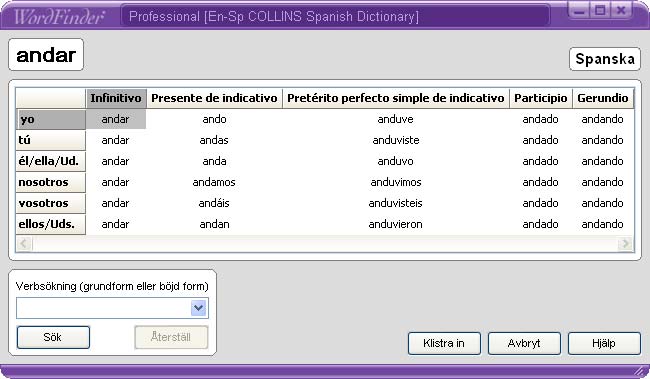Close the WordFinder window

pyautogui.click(x=621, y=10)
